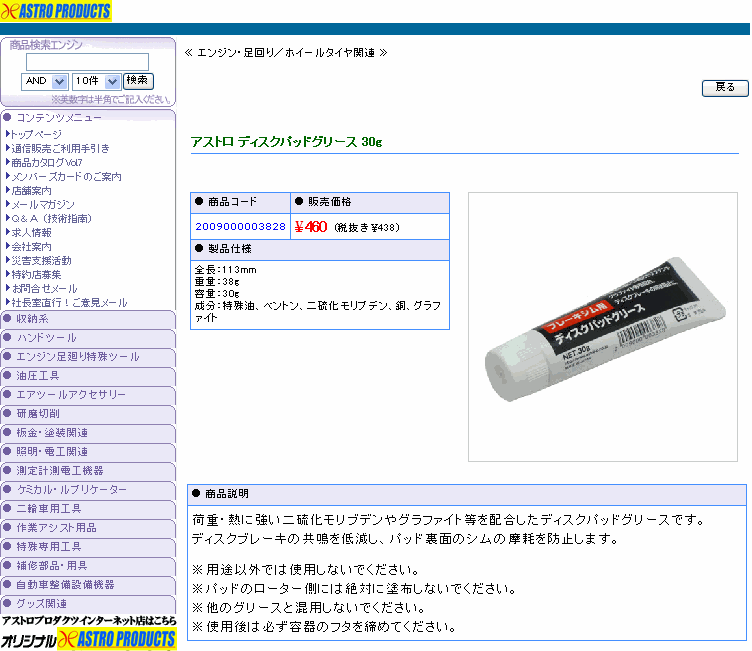Open Q&A (技術指南) link
752x651 pixels.
[51, 218]
